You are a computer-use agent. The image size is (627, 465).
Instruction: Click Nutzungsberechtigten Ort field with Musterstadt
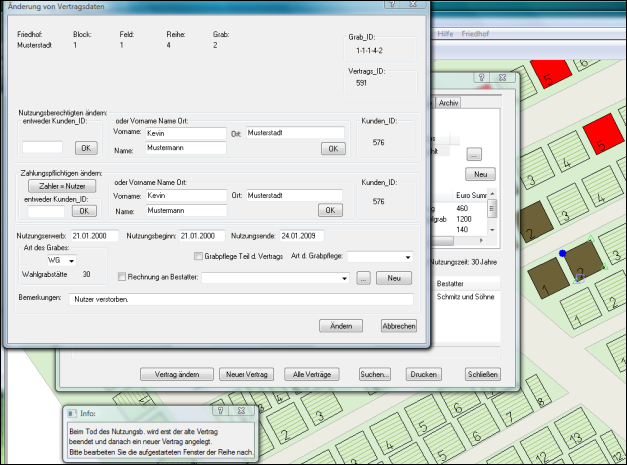point(295,133)
